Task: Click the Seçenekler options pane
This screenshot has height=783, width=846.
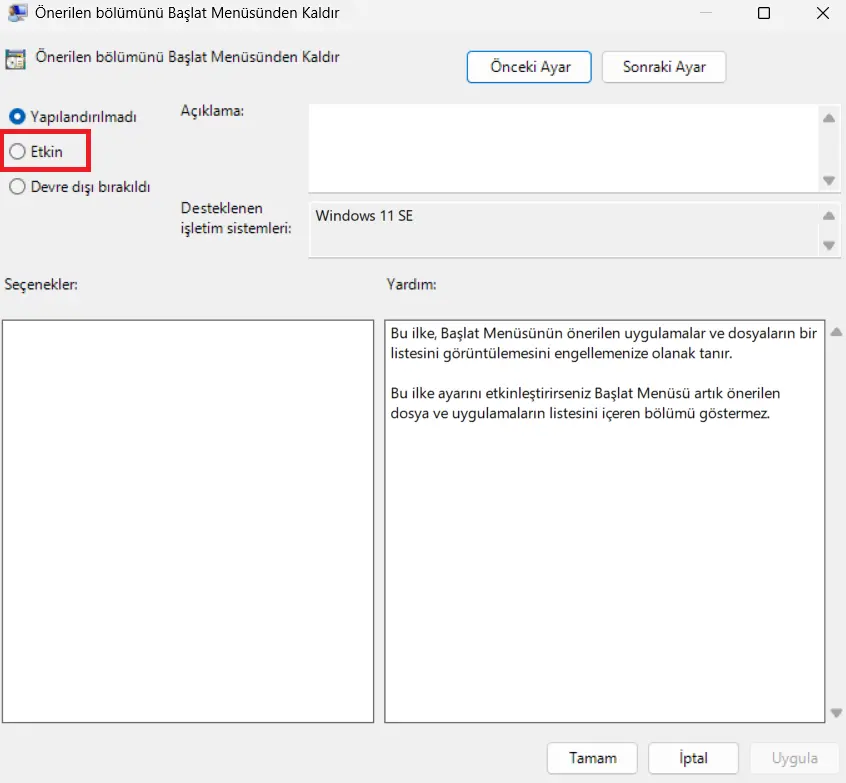Action: tap(188, 521)
